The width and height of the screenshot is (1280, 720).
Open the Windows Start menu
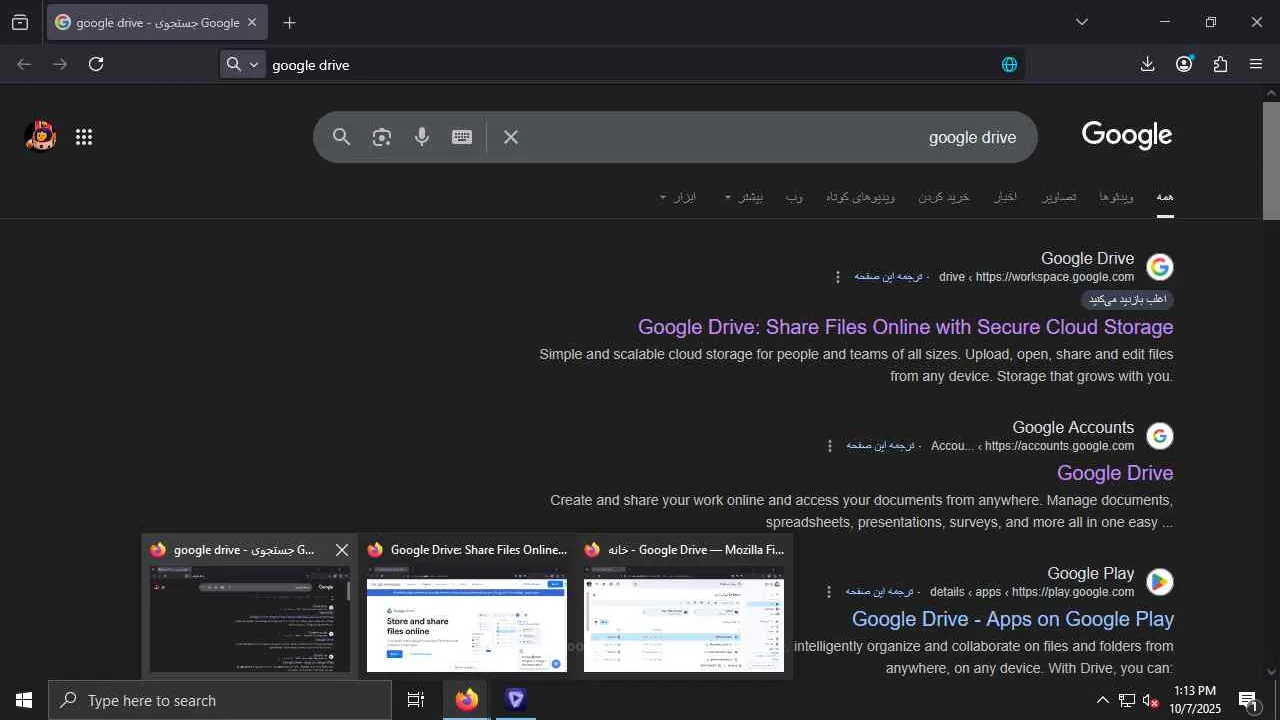(x=24, y=700)
